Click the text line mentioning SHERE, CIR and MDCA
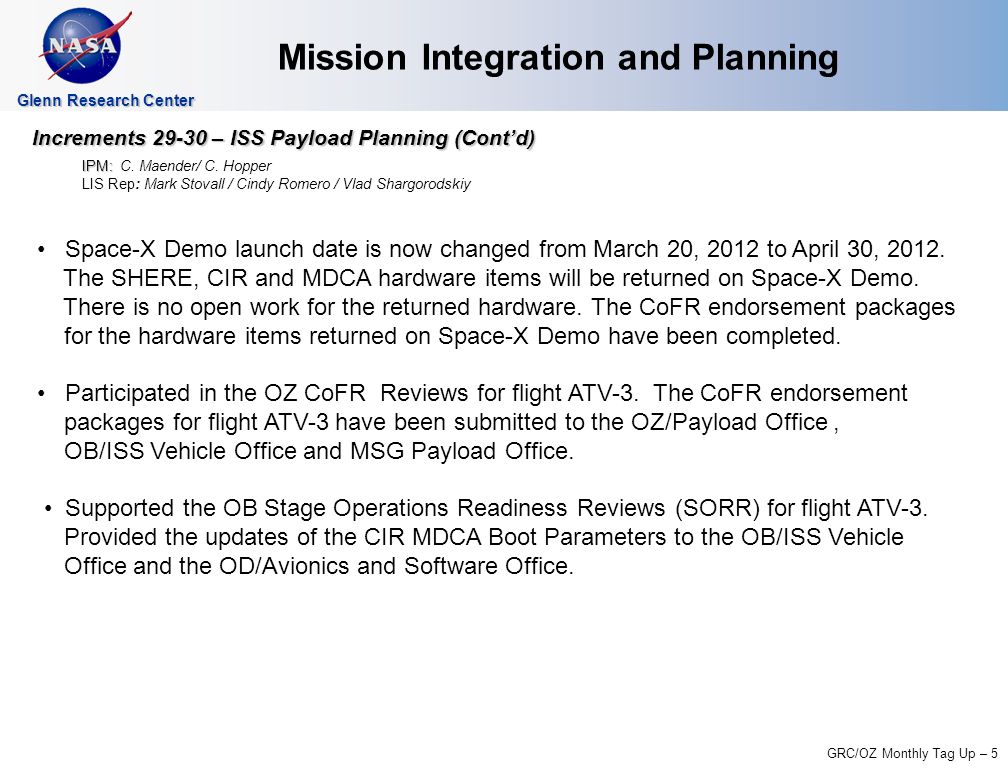This screenshot has height=768, width=1008. (491, 278)
